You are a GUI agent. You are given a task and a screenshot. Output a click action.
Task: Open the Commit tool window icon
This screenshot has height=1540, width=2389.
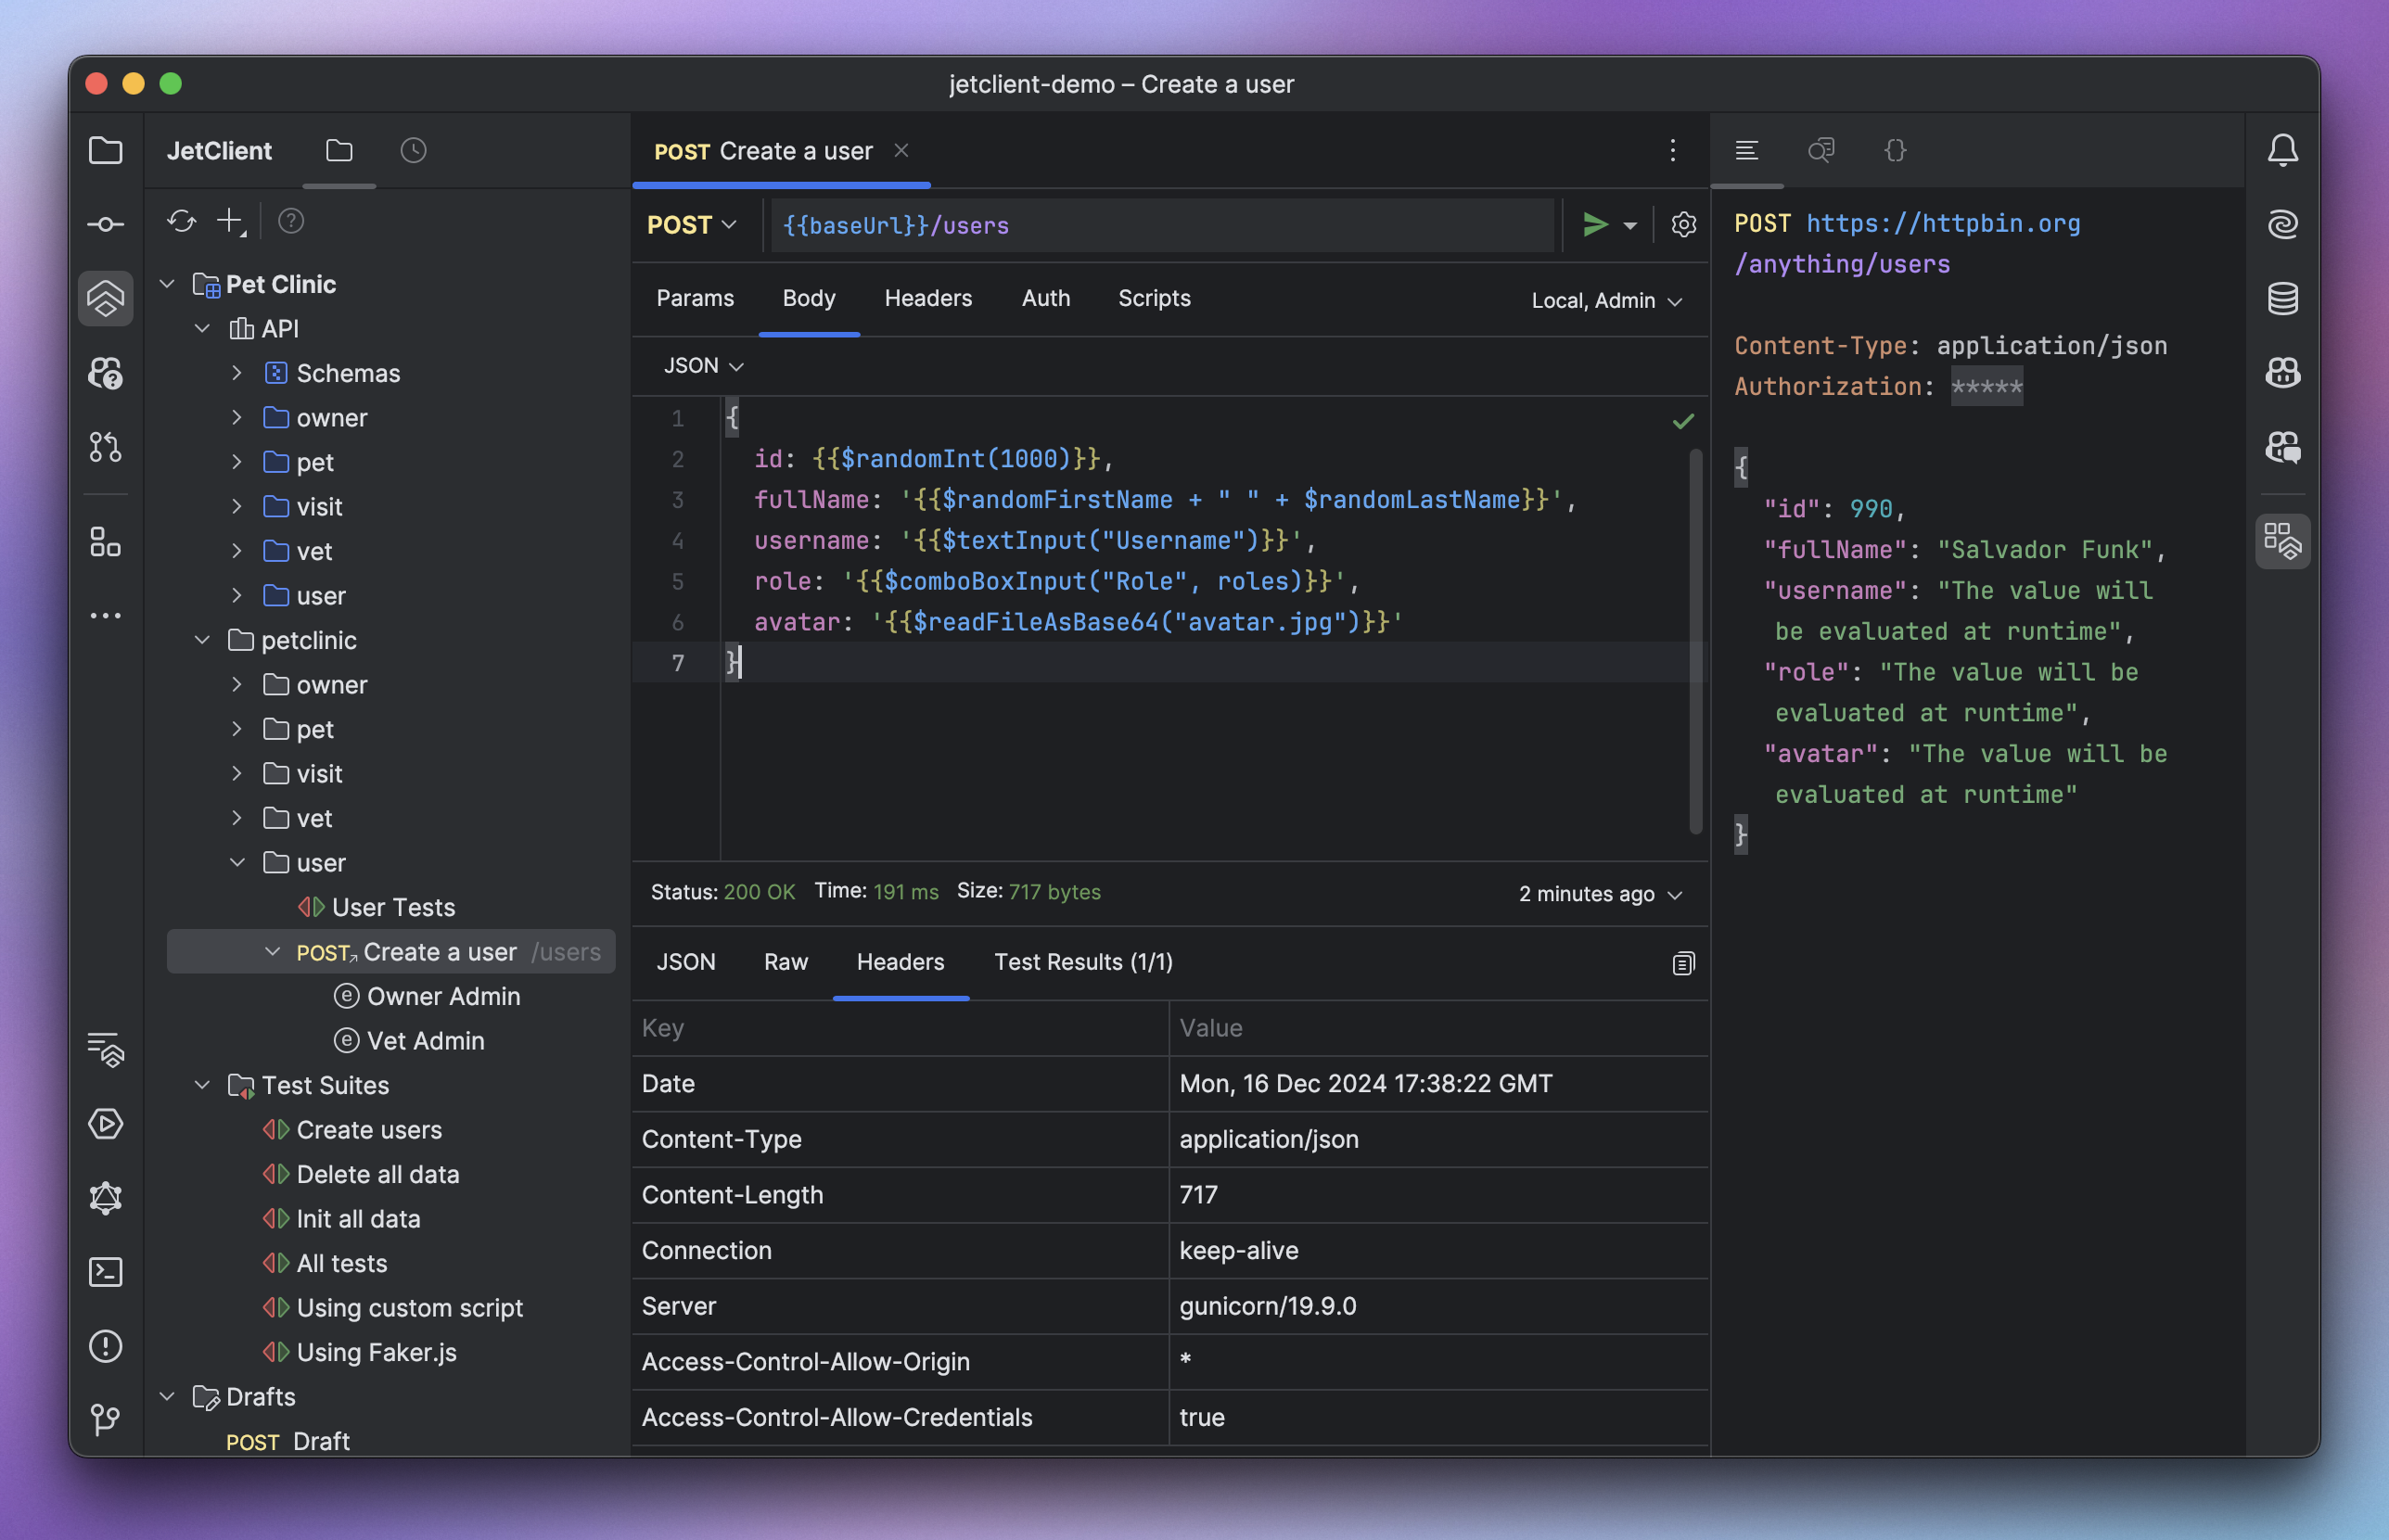click(105, 225)
